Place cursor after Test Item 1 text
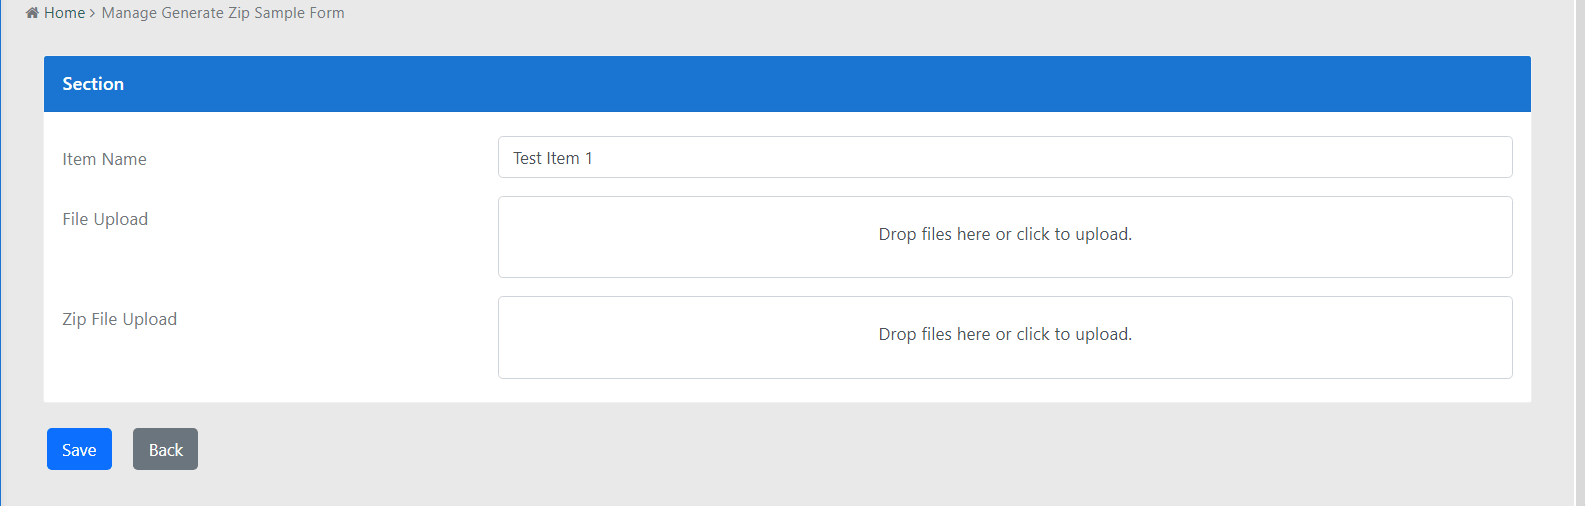1586x506 pixels. [595, 158]
